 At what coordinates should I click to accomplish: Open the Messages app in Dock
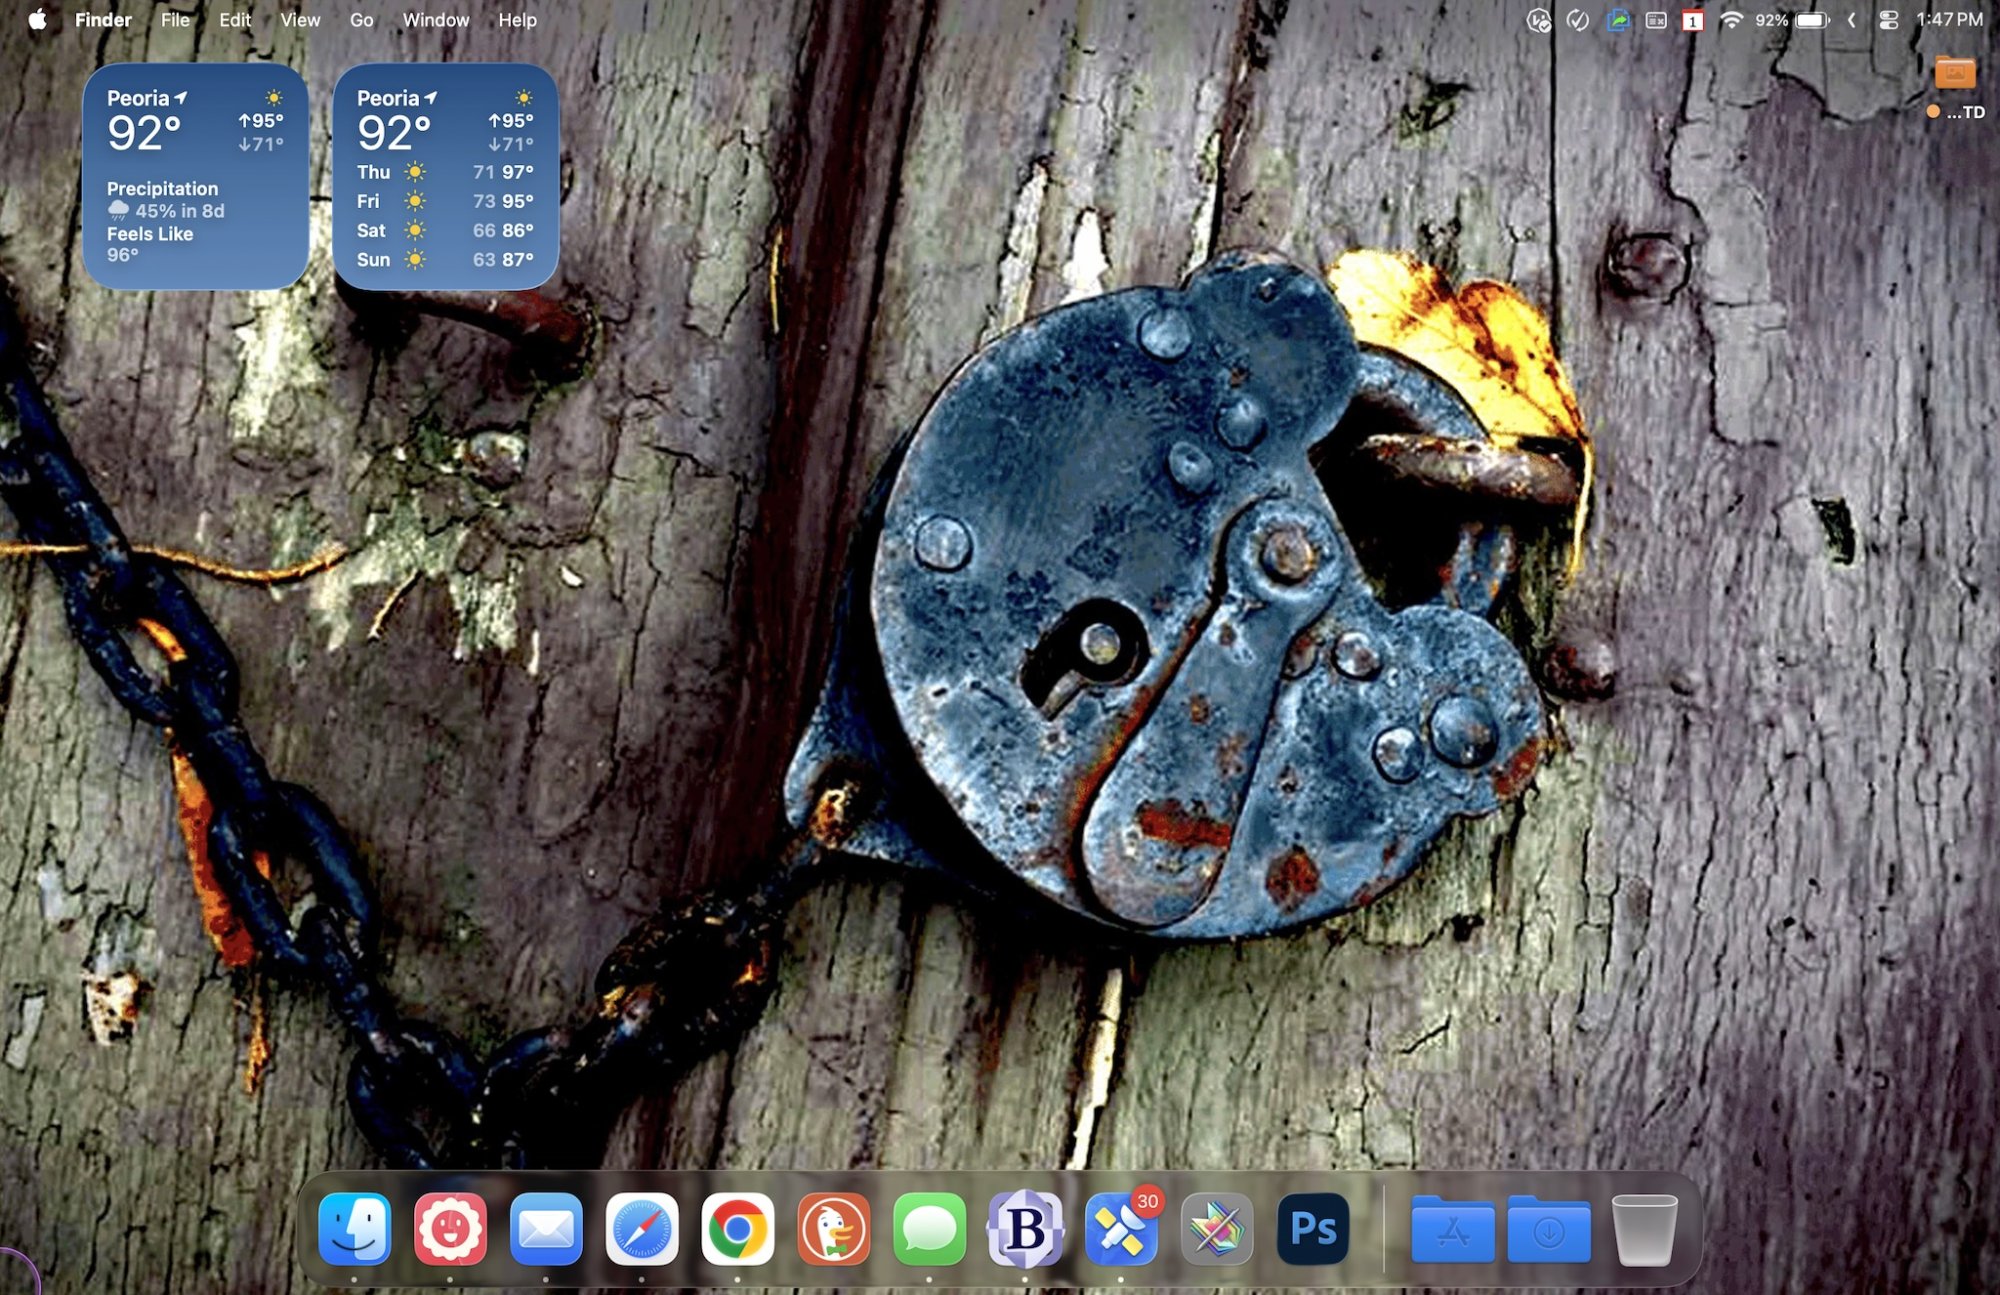[929, 1228]
